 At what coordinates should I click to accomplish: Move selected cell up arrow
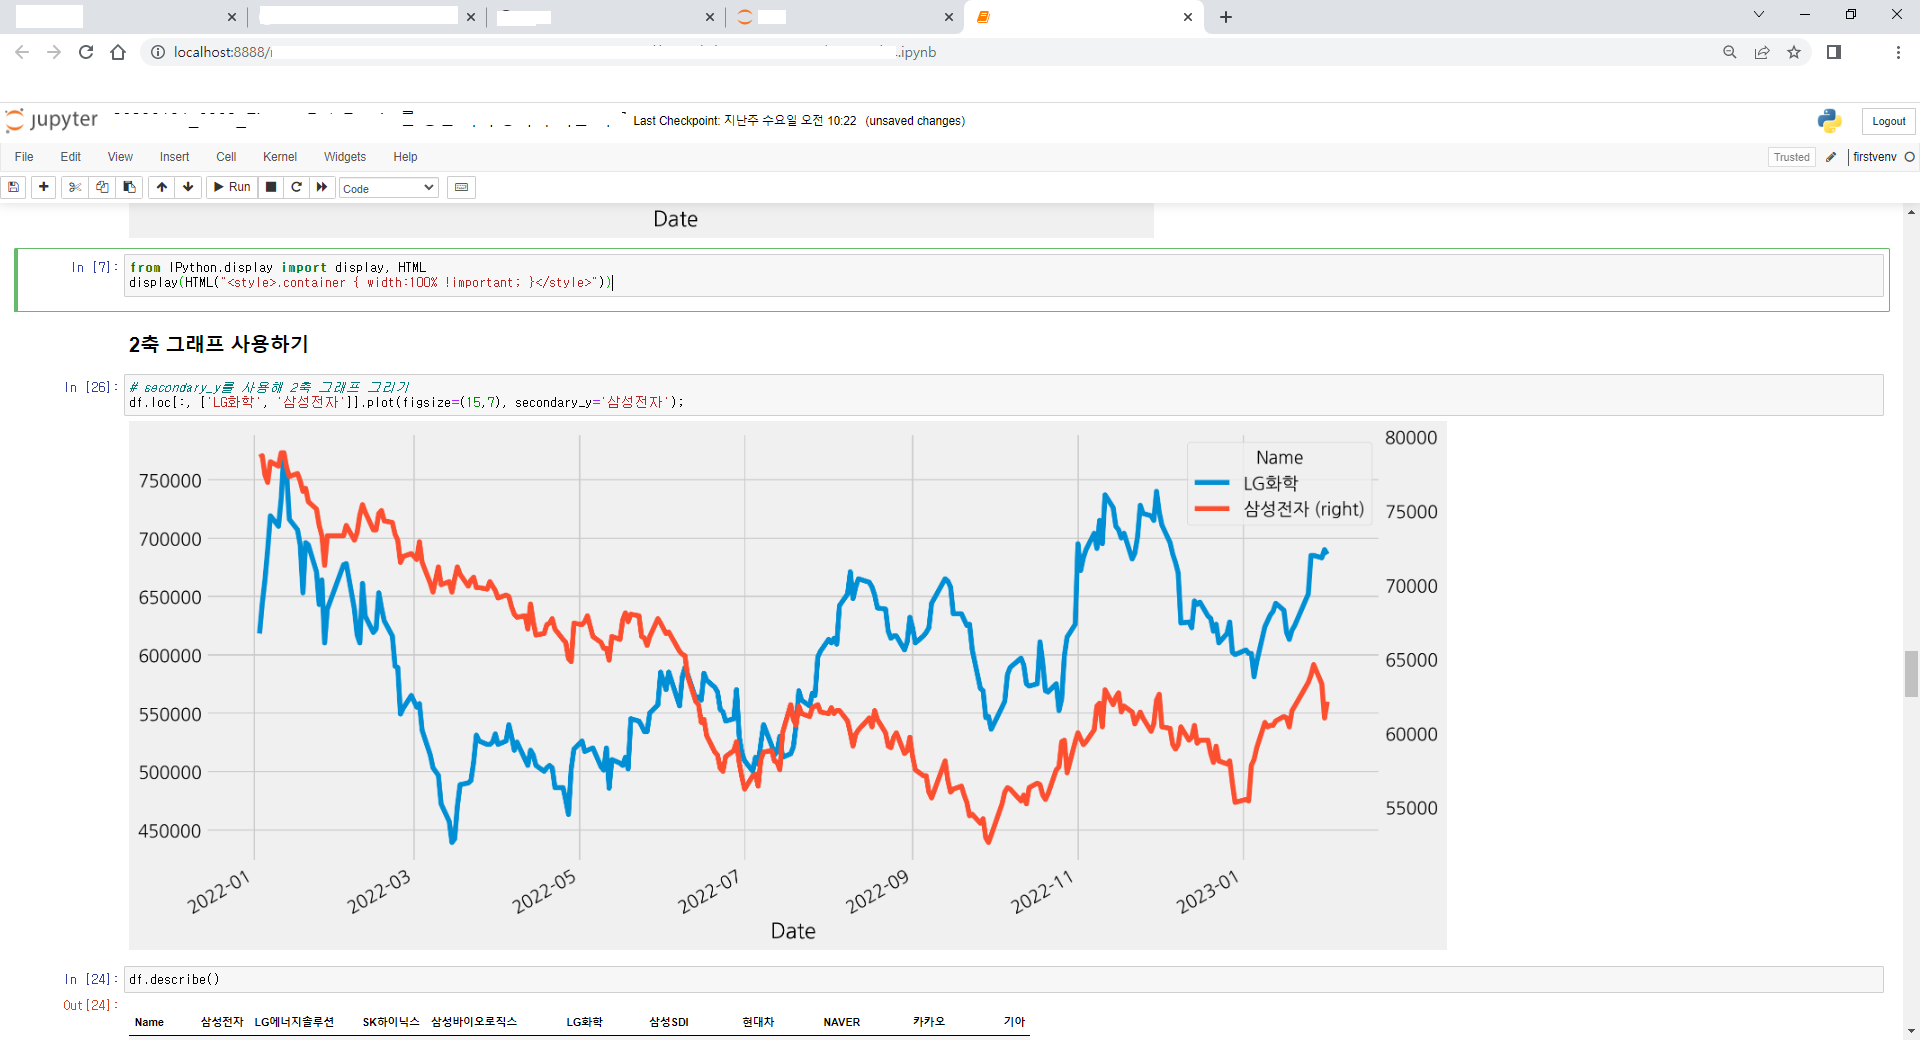(x=162, y=187)
